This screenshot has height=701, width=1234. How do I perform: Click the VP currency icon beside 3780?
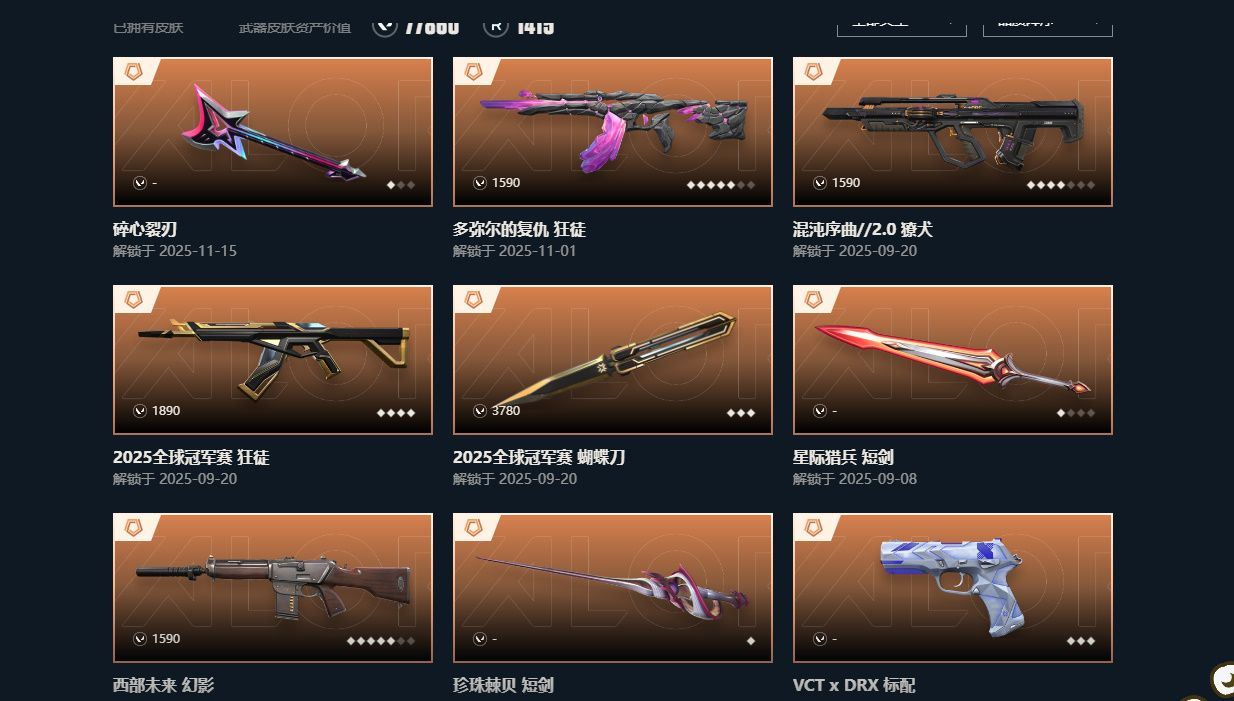click(480, 411)
